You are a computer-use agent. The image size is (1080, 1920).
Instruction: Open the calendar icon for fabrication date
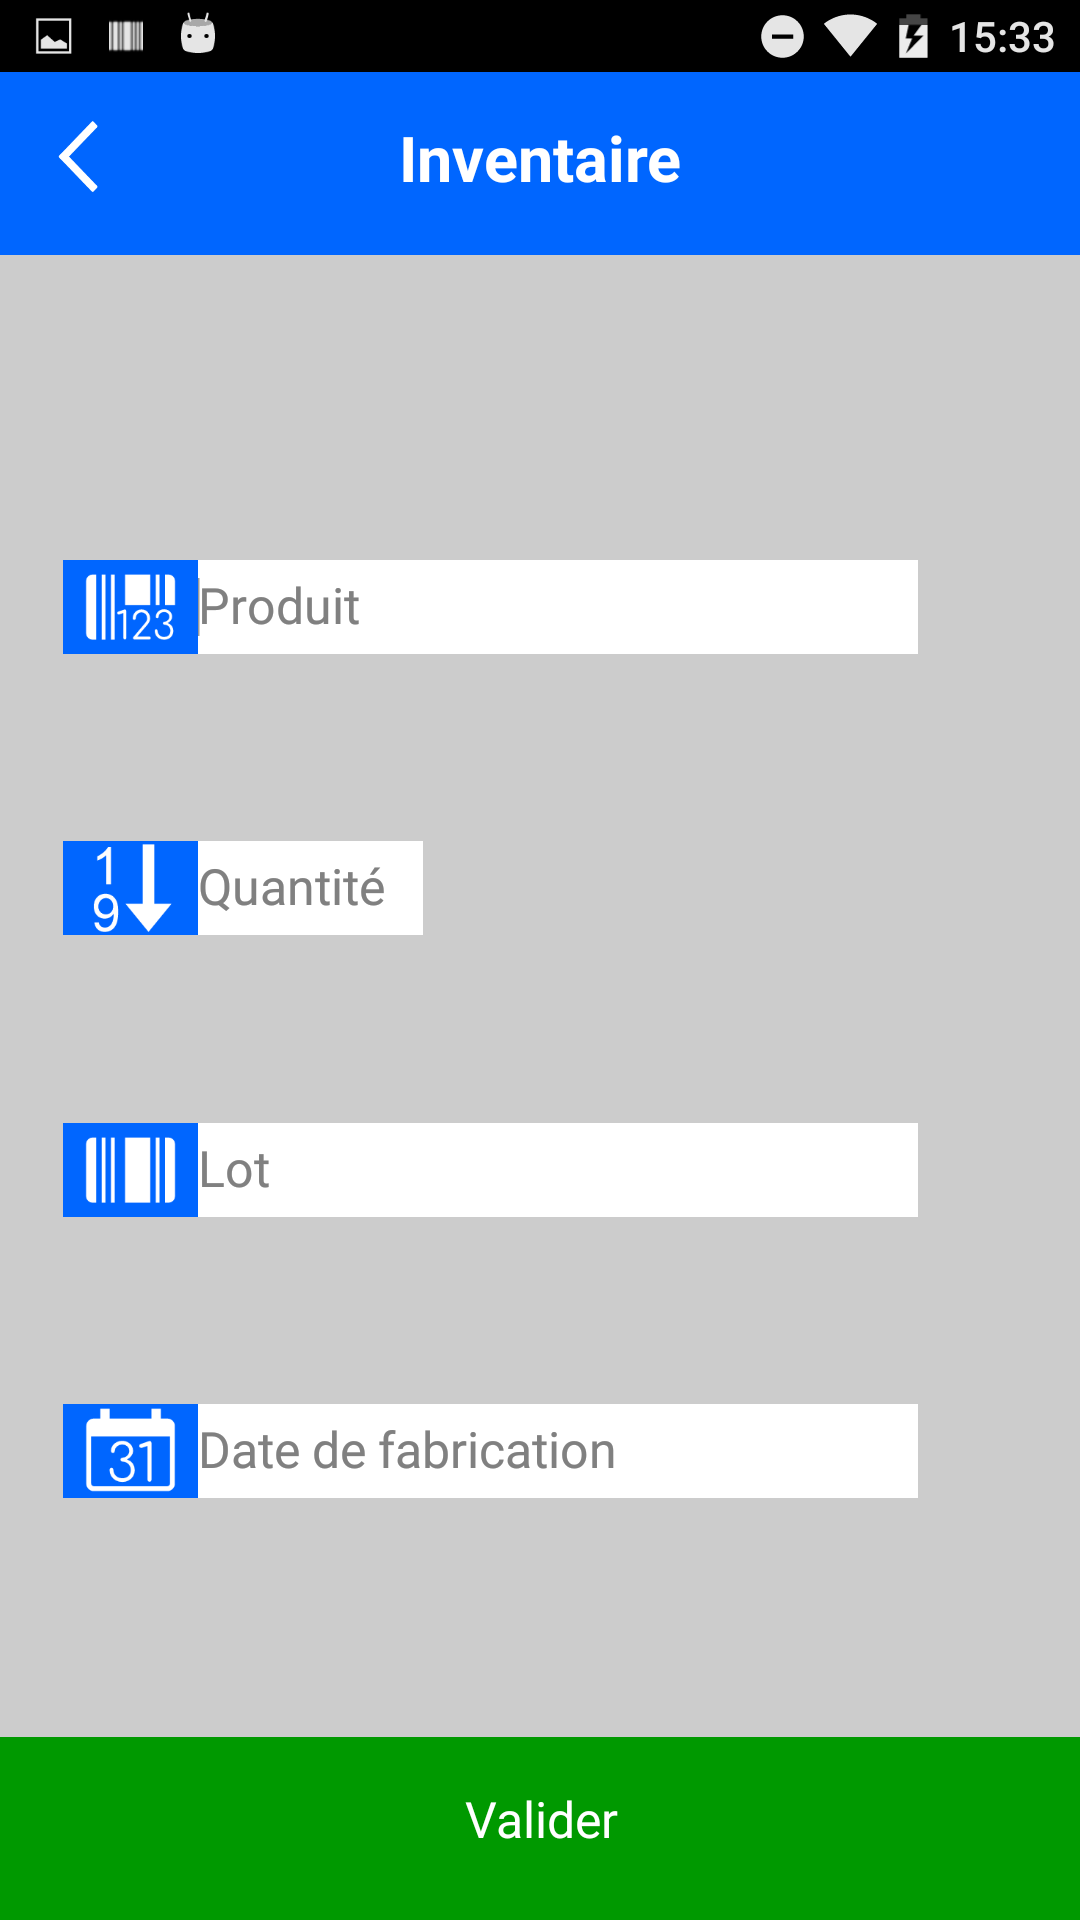[x=130, y=1451]
